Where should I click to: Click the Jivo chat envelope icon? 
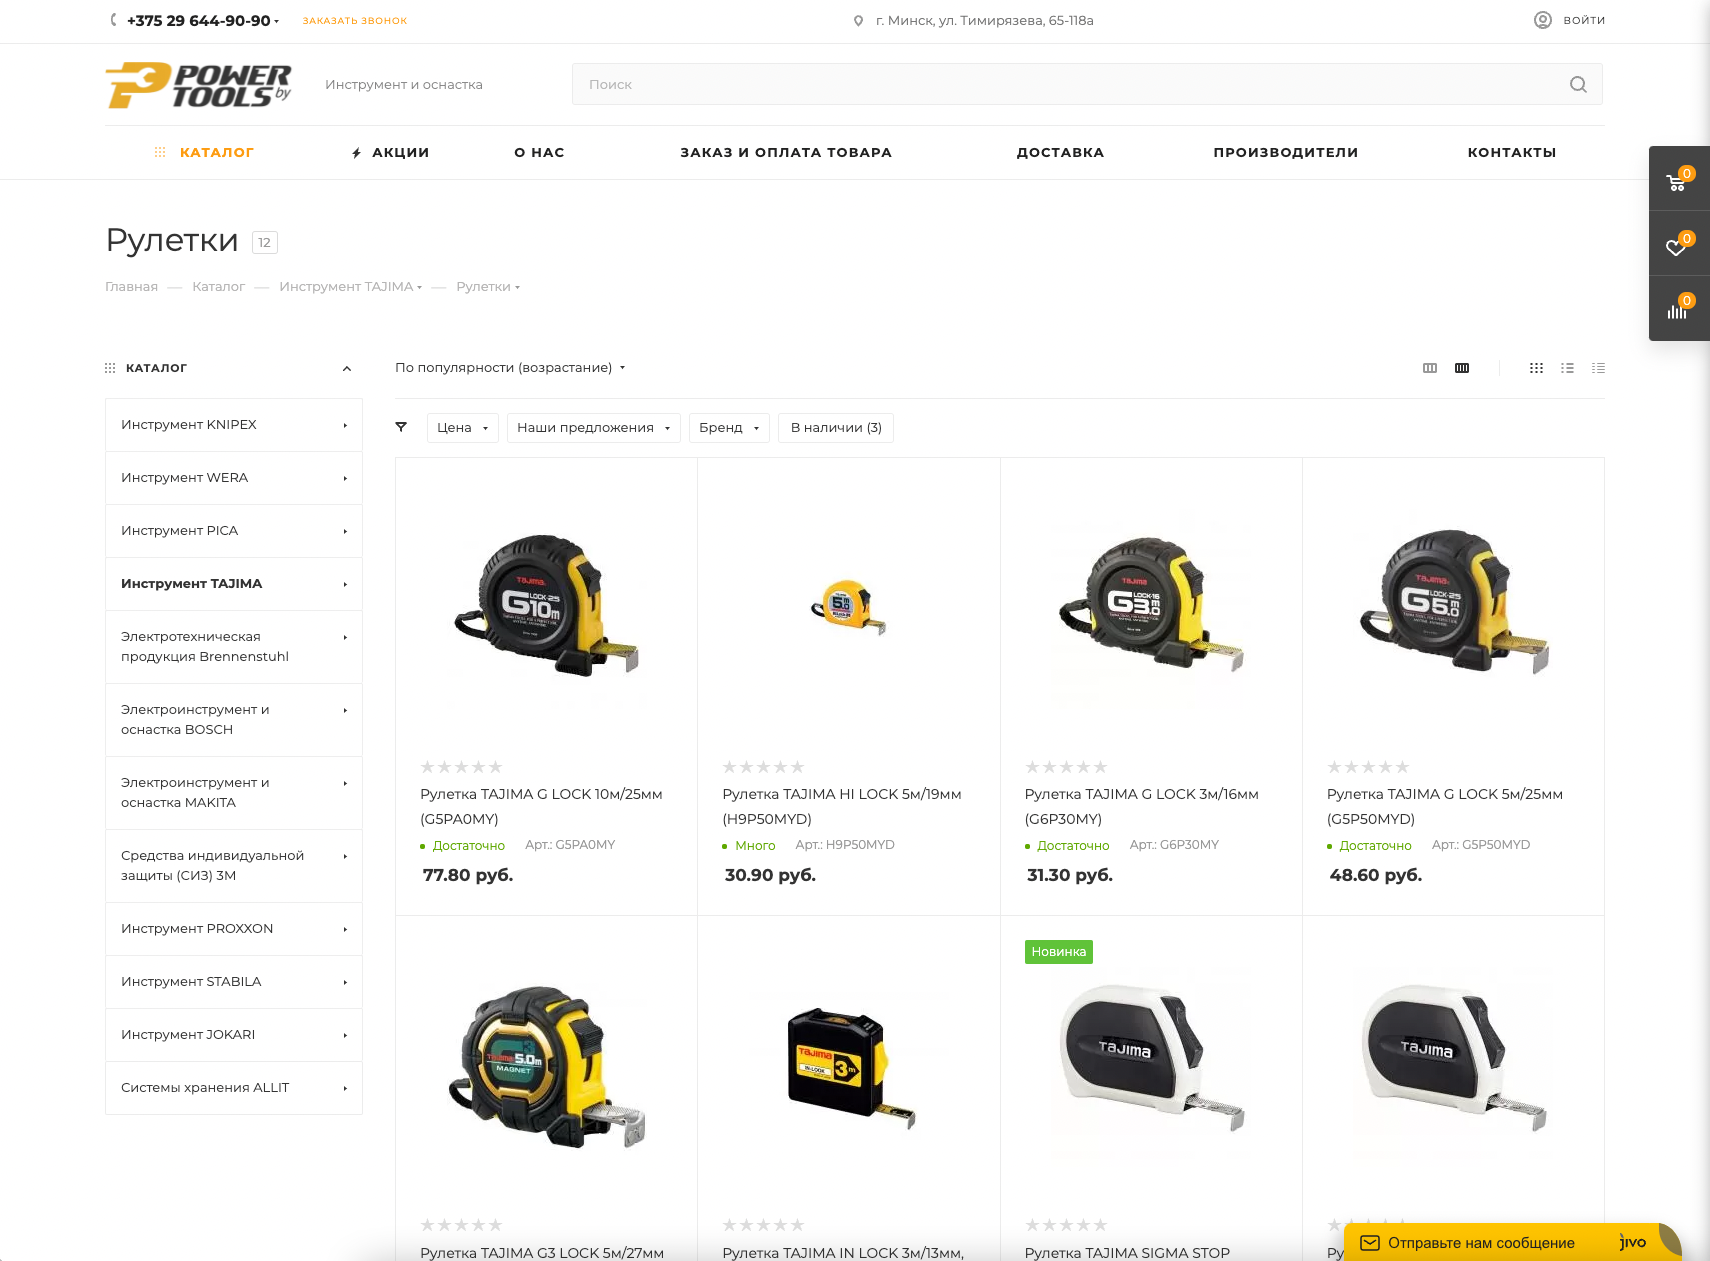(x=1370, y=1243)
